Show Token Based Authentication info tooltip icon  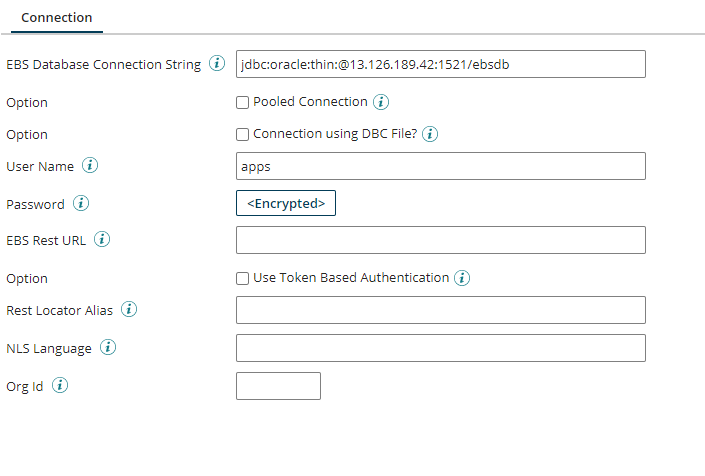click(462, 278)
